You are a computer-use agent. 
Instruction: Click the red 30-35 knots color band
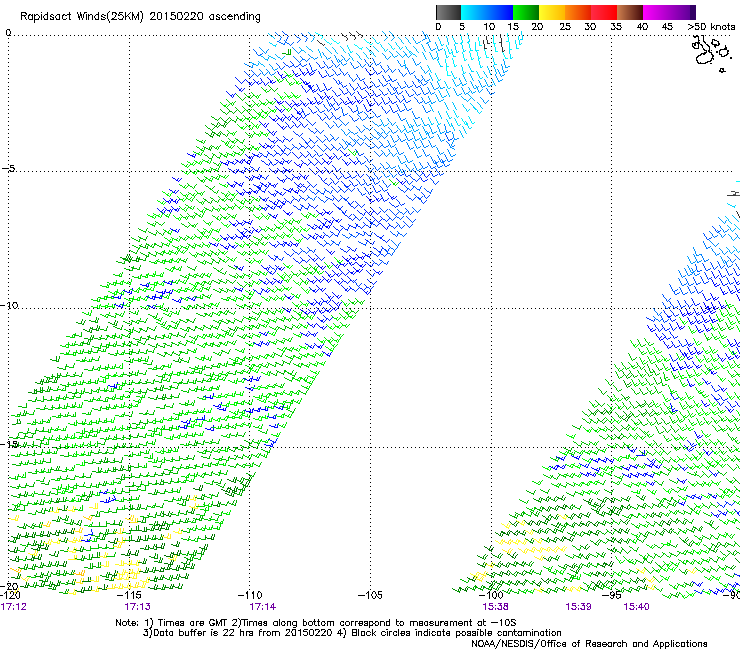[x=604, y=12]
